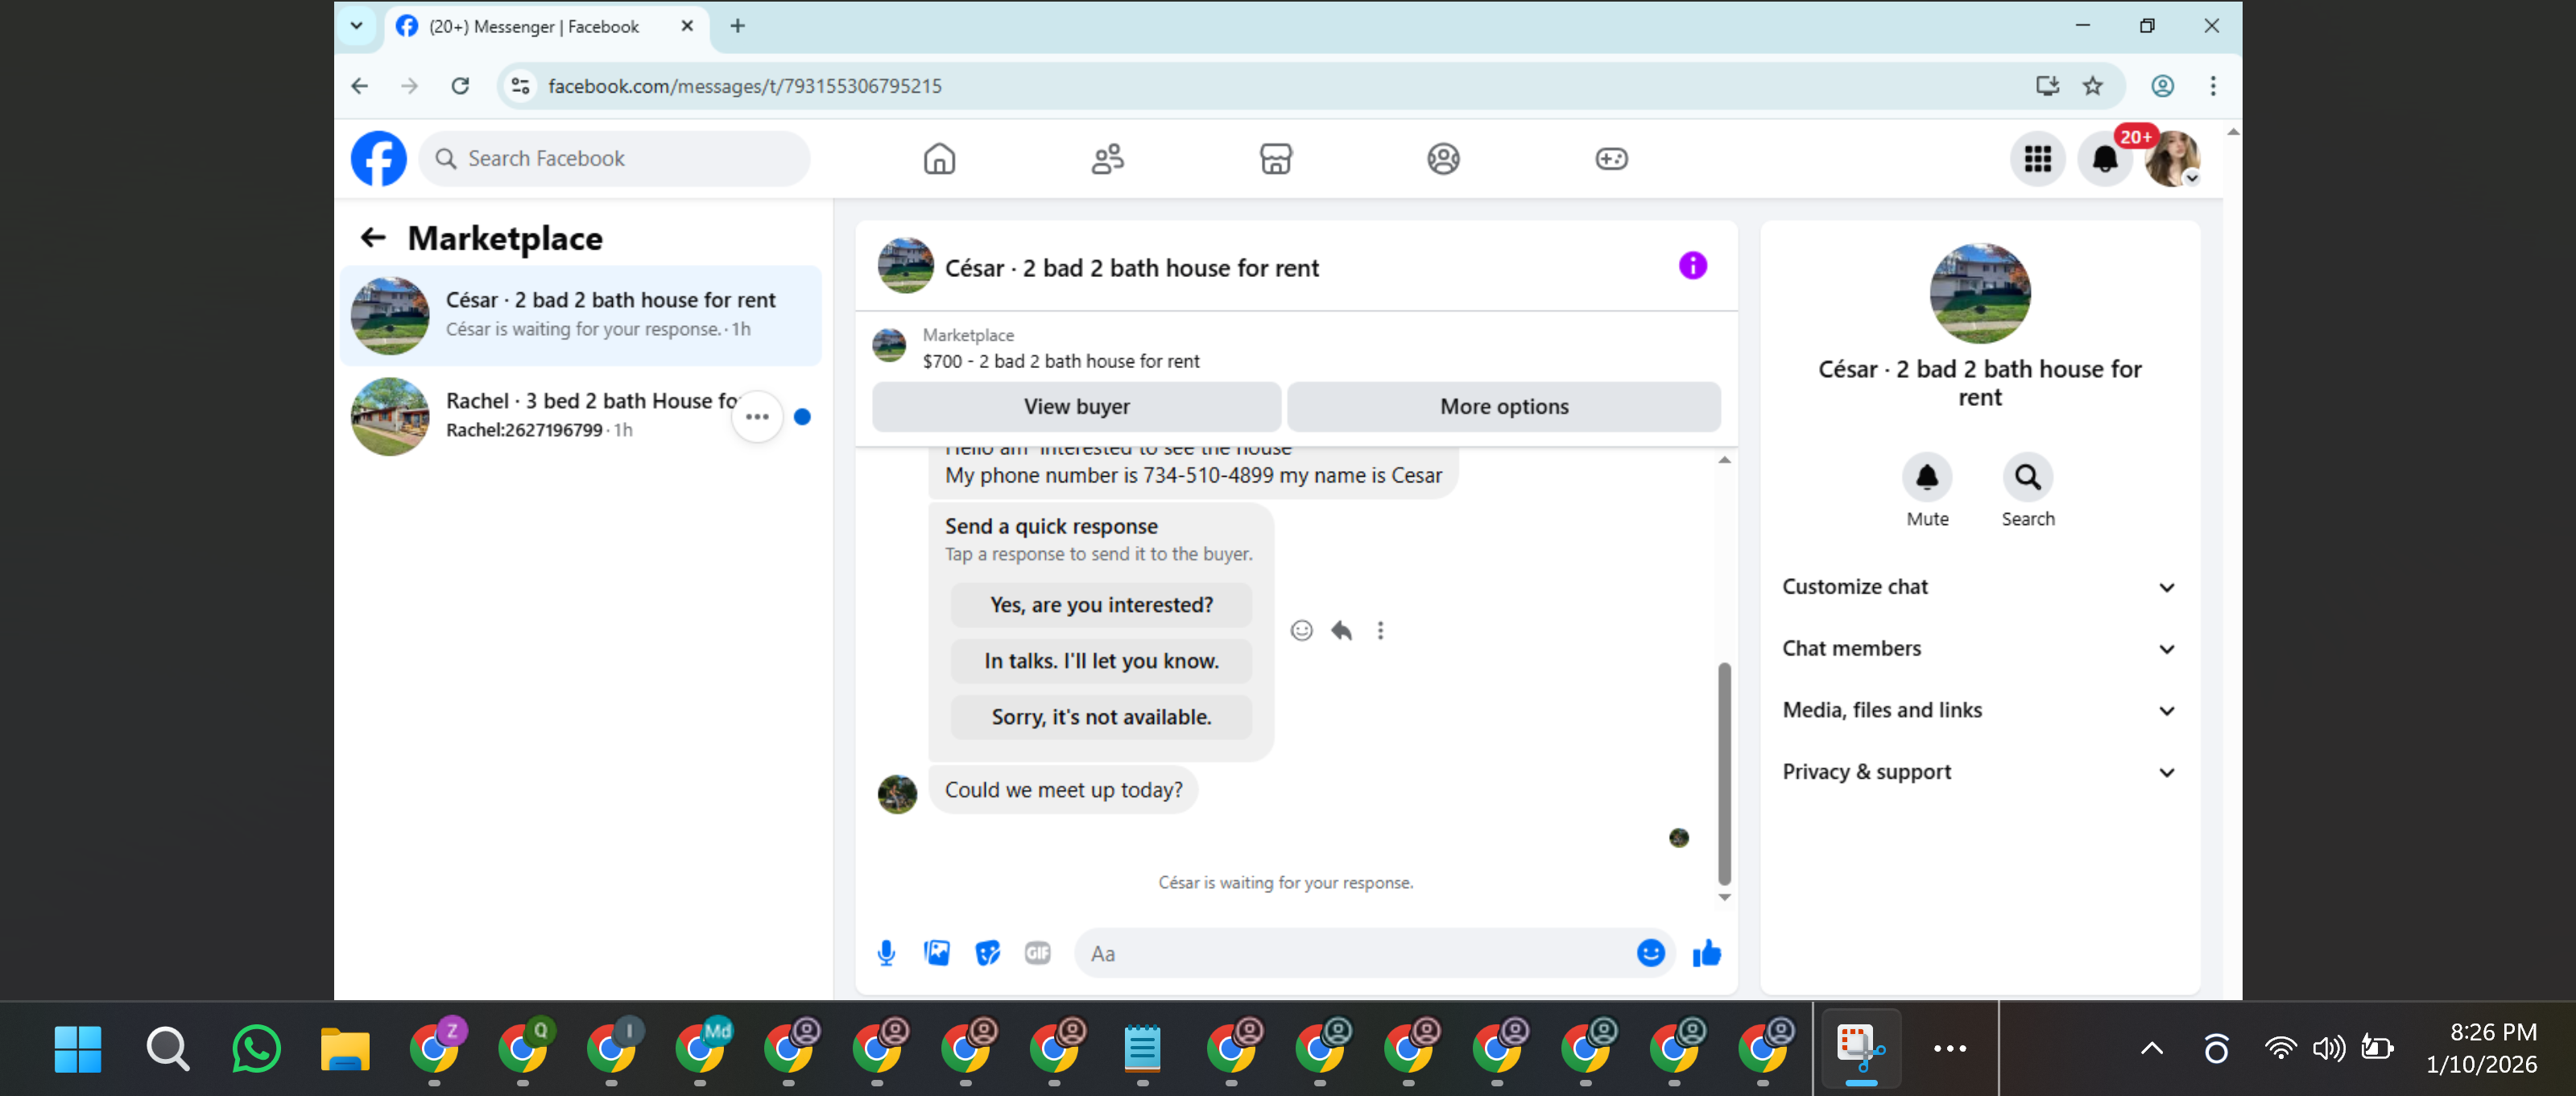Click the voice clip microphone icon
This screenshot has width=2576, height=1096.
pyautogui.click(x=886, y=953)
